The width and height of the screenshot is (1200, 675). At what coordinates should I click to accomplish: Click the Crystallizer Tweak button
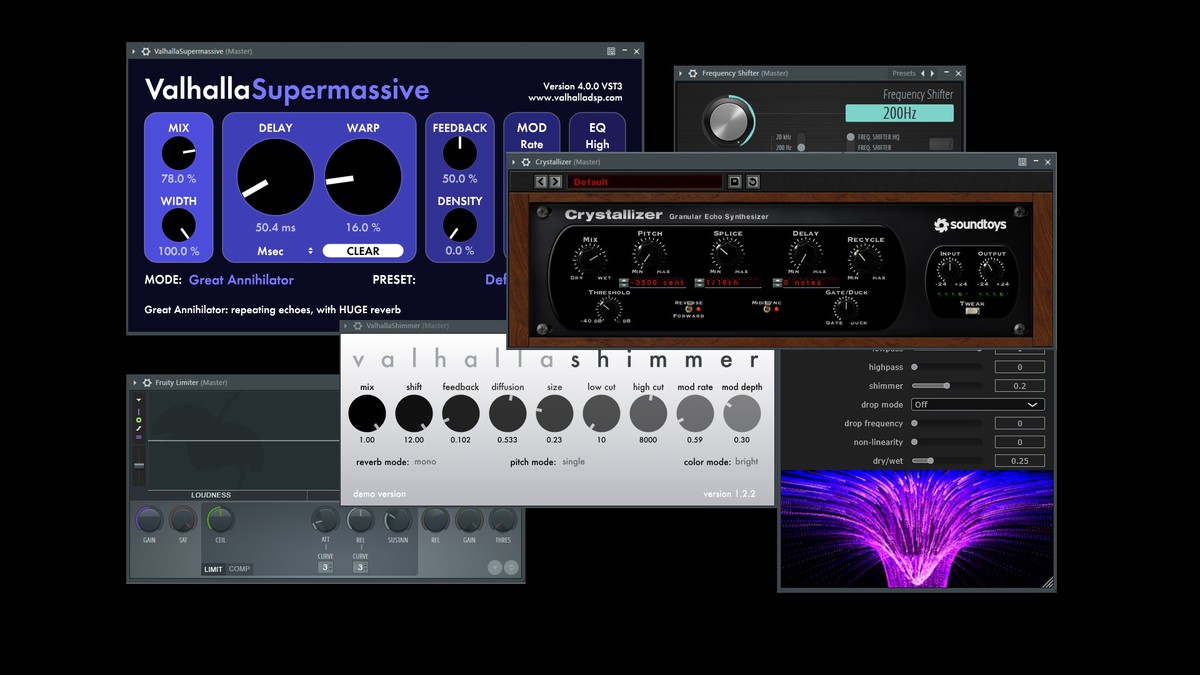pos(971,310)
